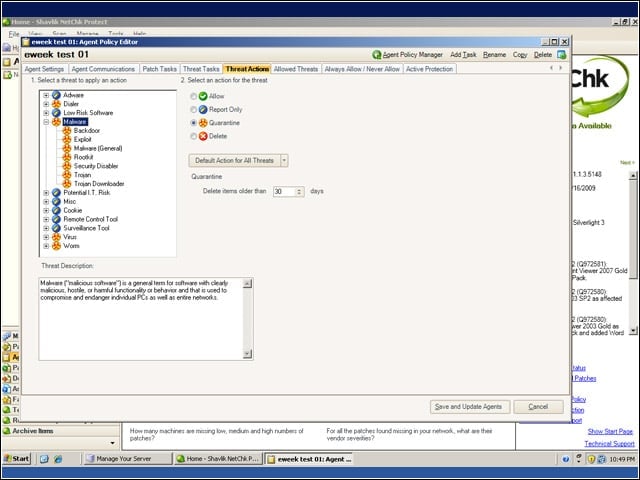640x480 pixels.
Task: Click the security shield tray icon
Action: (591, 459)
